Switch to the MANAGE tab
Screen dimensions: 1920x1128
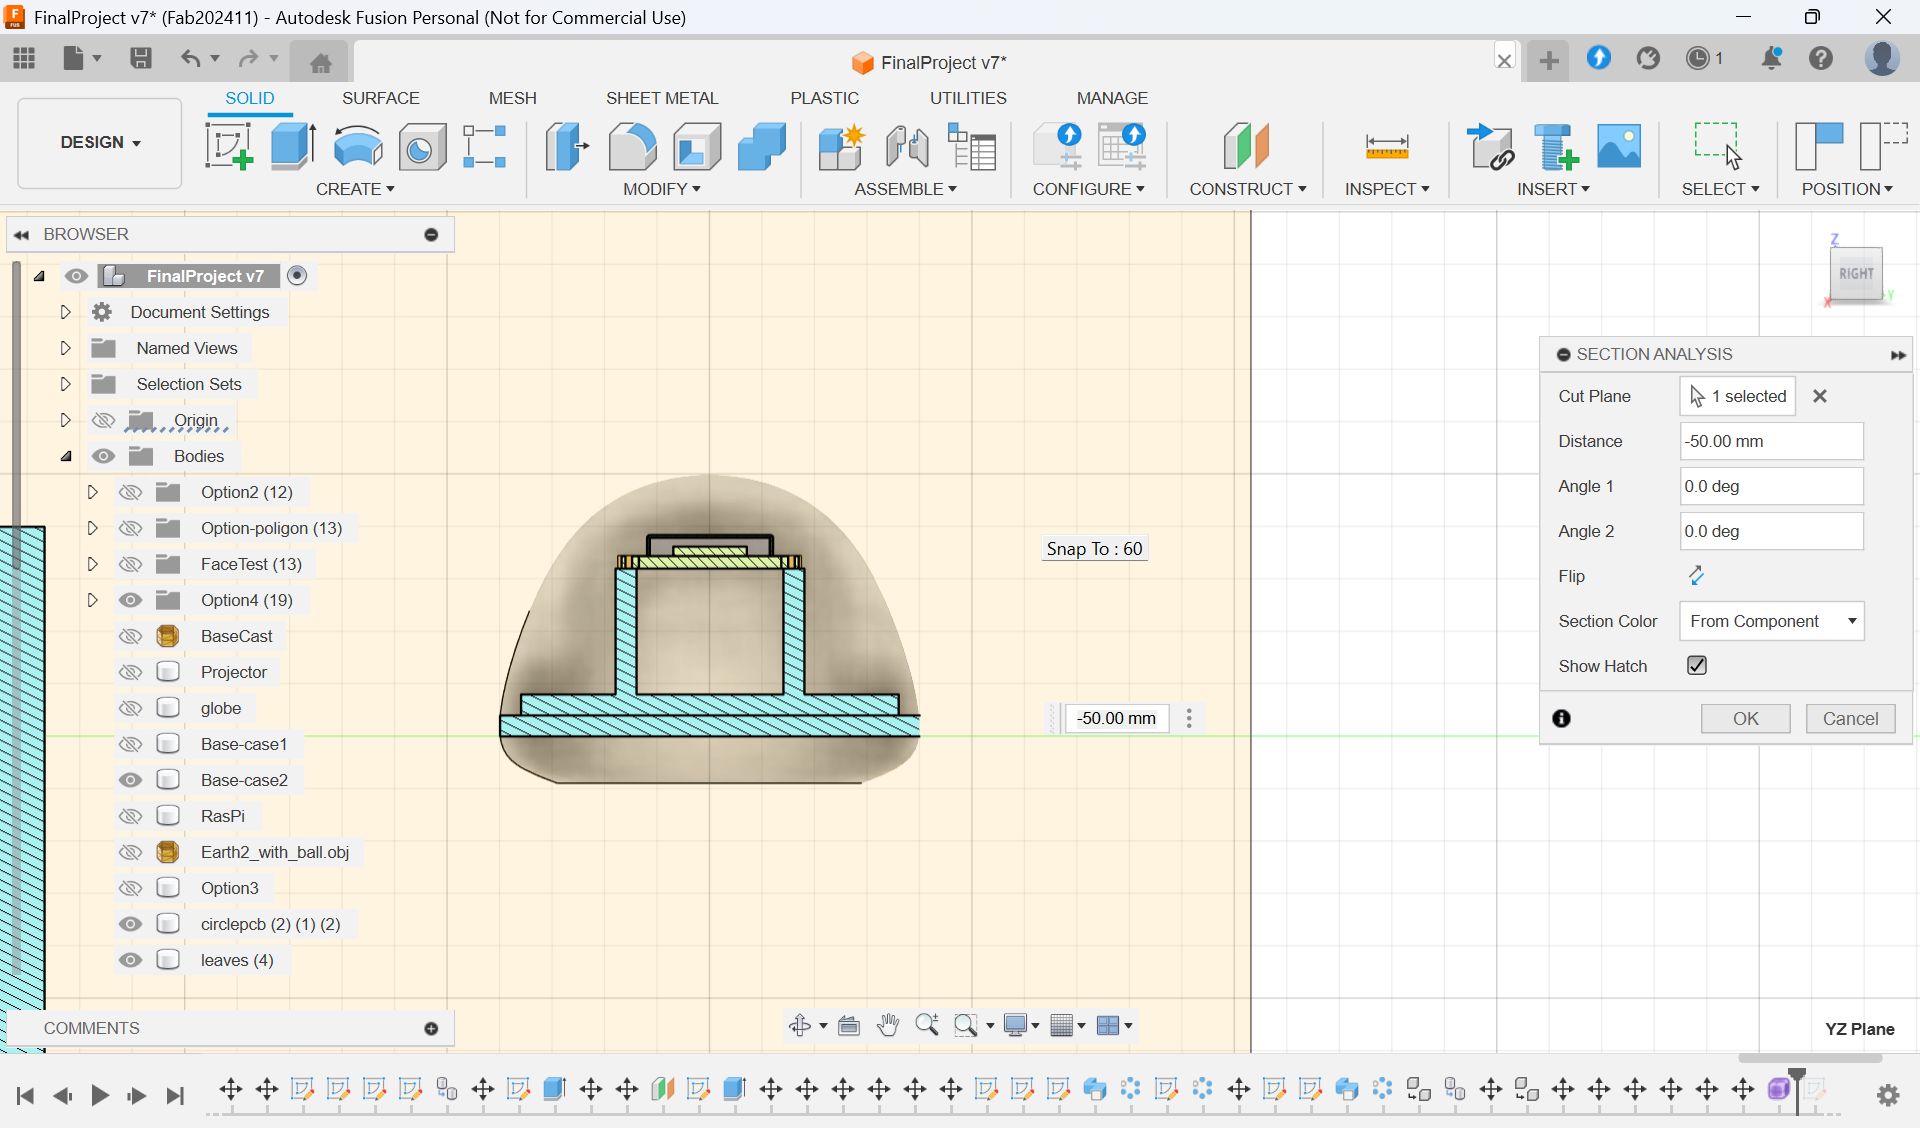click(1112, 98)
